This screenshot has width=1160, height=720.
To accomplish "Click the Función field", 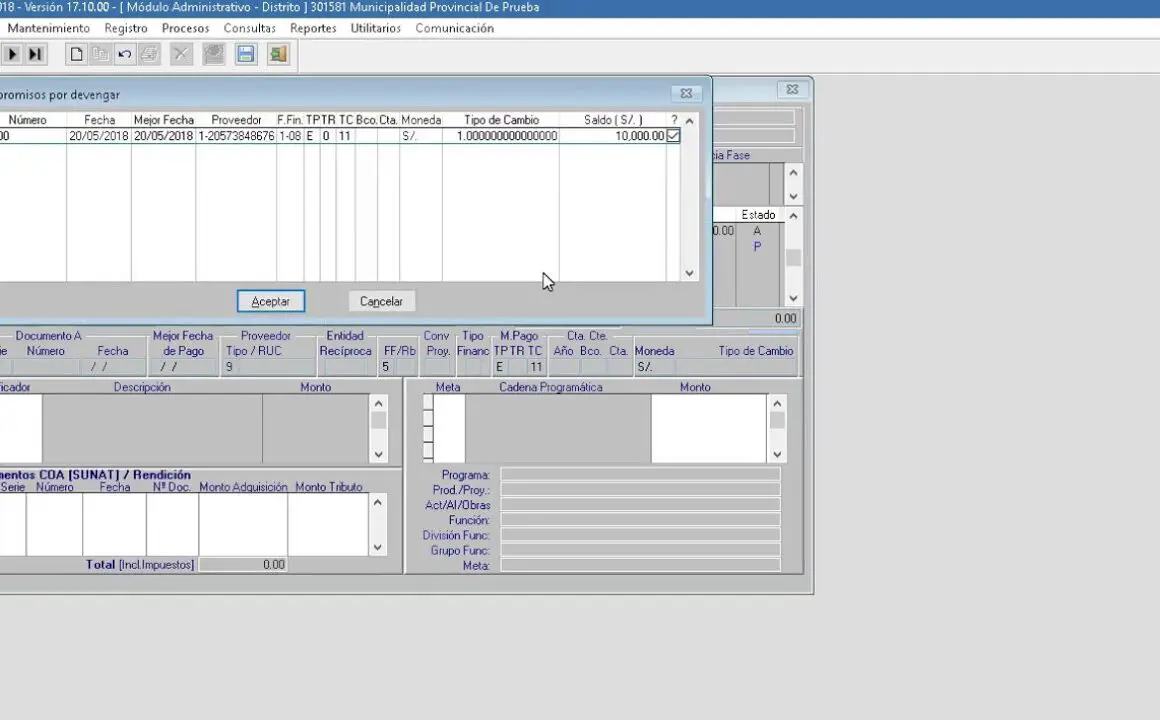I will [640, 519].
